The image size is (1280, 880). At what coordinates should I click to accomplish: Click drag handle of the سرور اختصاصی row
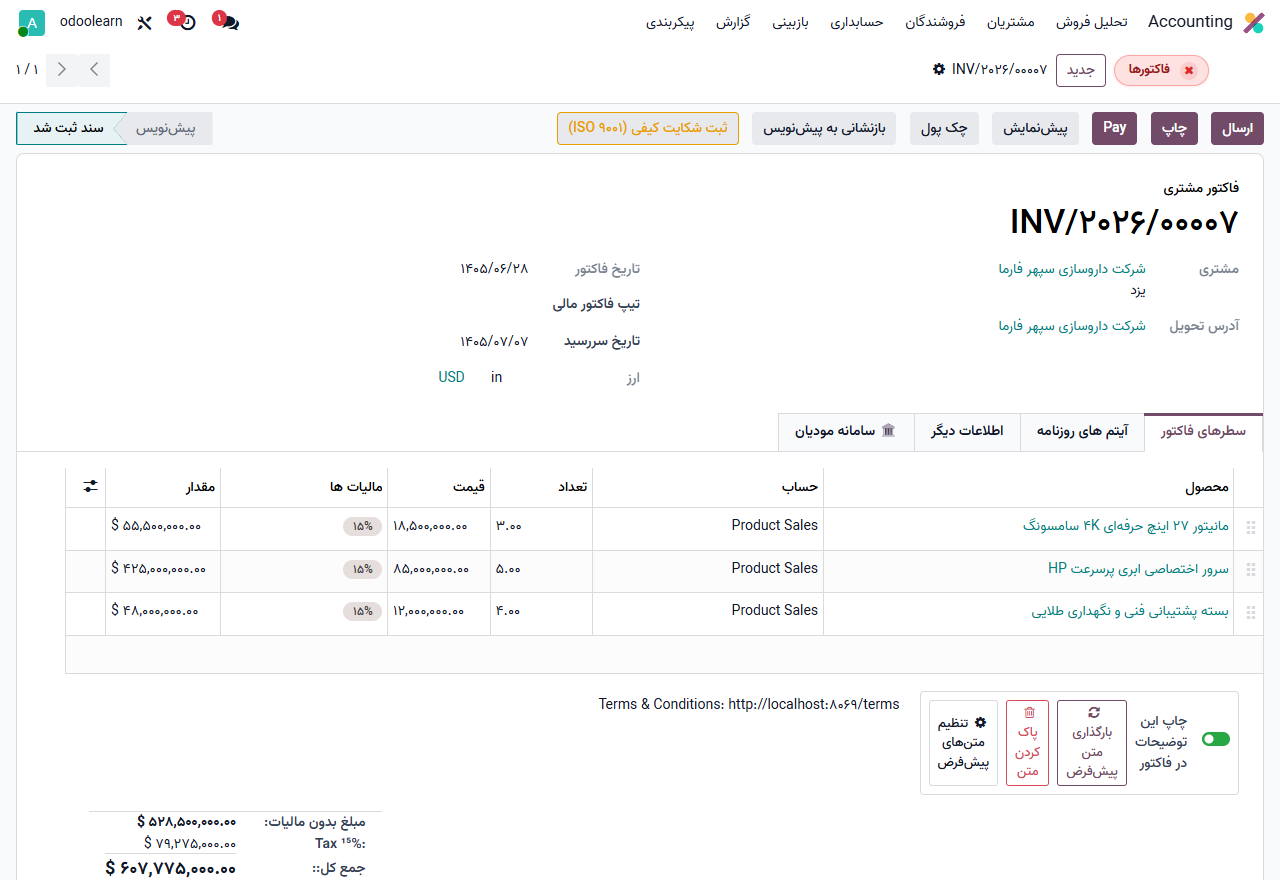(x=1250, y=570)
